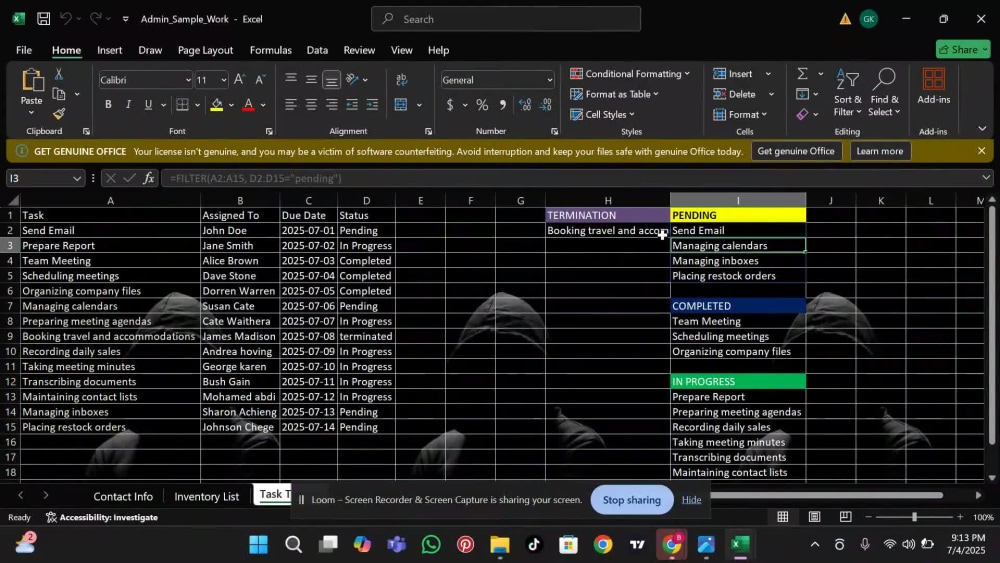Click the Undo arrow

pos(66,18)
